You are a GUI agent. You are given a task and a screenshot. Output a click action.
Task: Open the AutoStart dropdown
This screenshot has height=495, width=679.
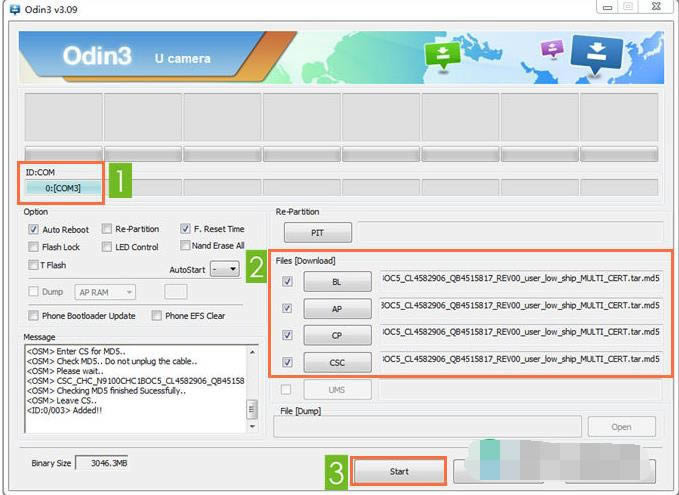click(x=227, y=269)
